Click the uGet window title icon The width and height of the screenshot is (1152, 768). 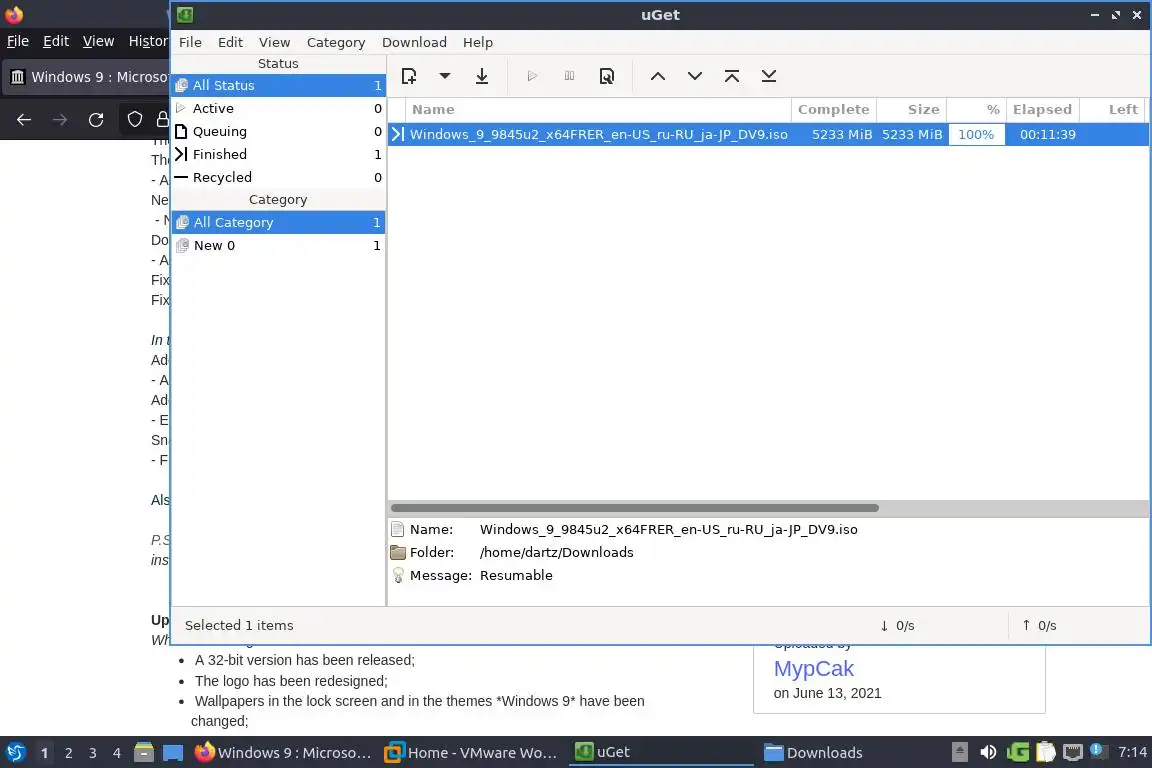coord(185,15)
